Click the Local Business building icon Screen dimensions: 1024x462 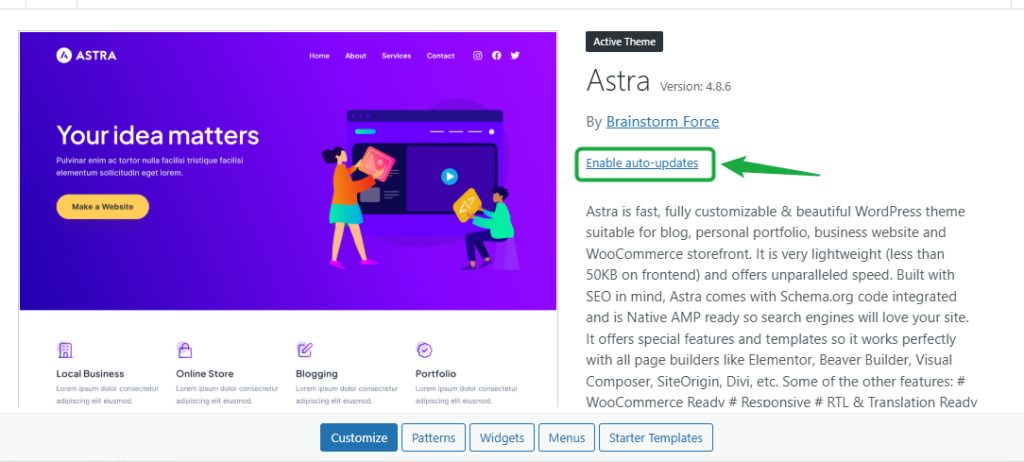[x=66, y=350]
